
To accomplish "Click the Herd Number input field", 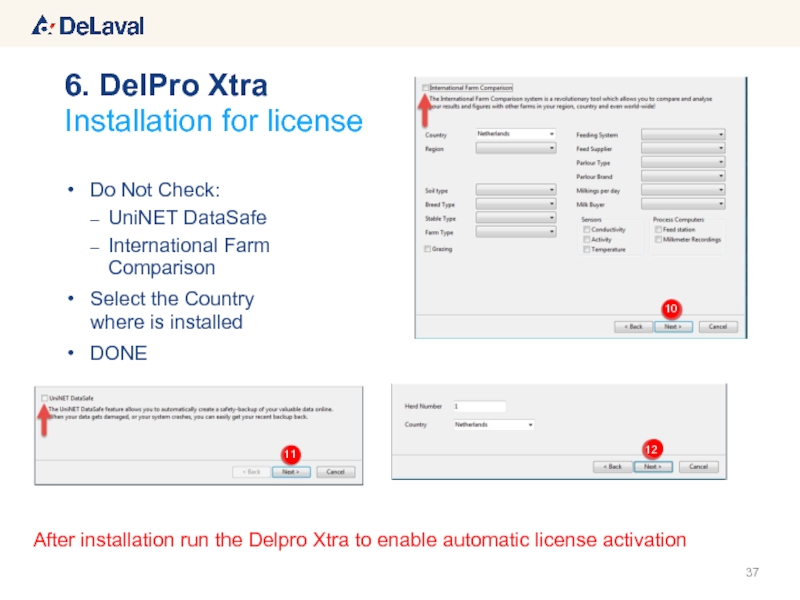I will [480, 406].
